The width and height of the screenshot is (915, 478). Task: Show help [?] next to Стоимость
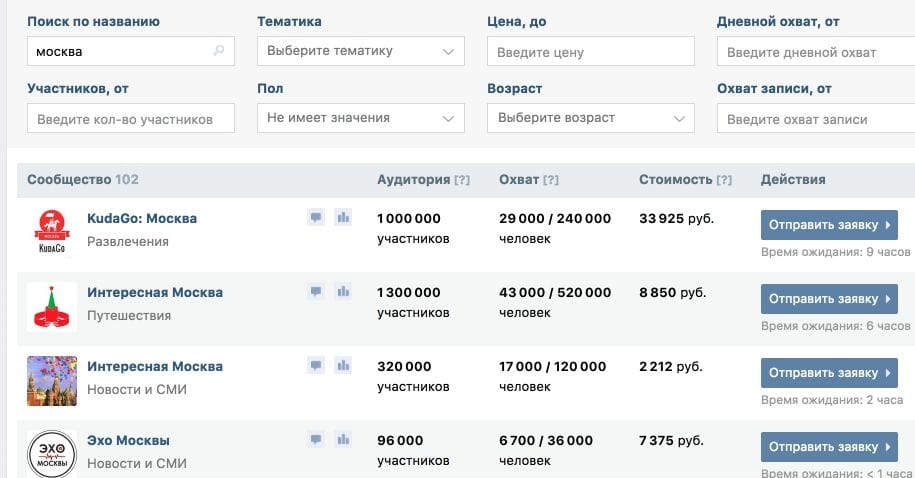click(x=724, y=180)
